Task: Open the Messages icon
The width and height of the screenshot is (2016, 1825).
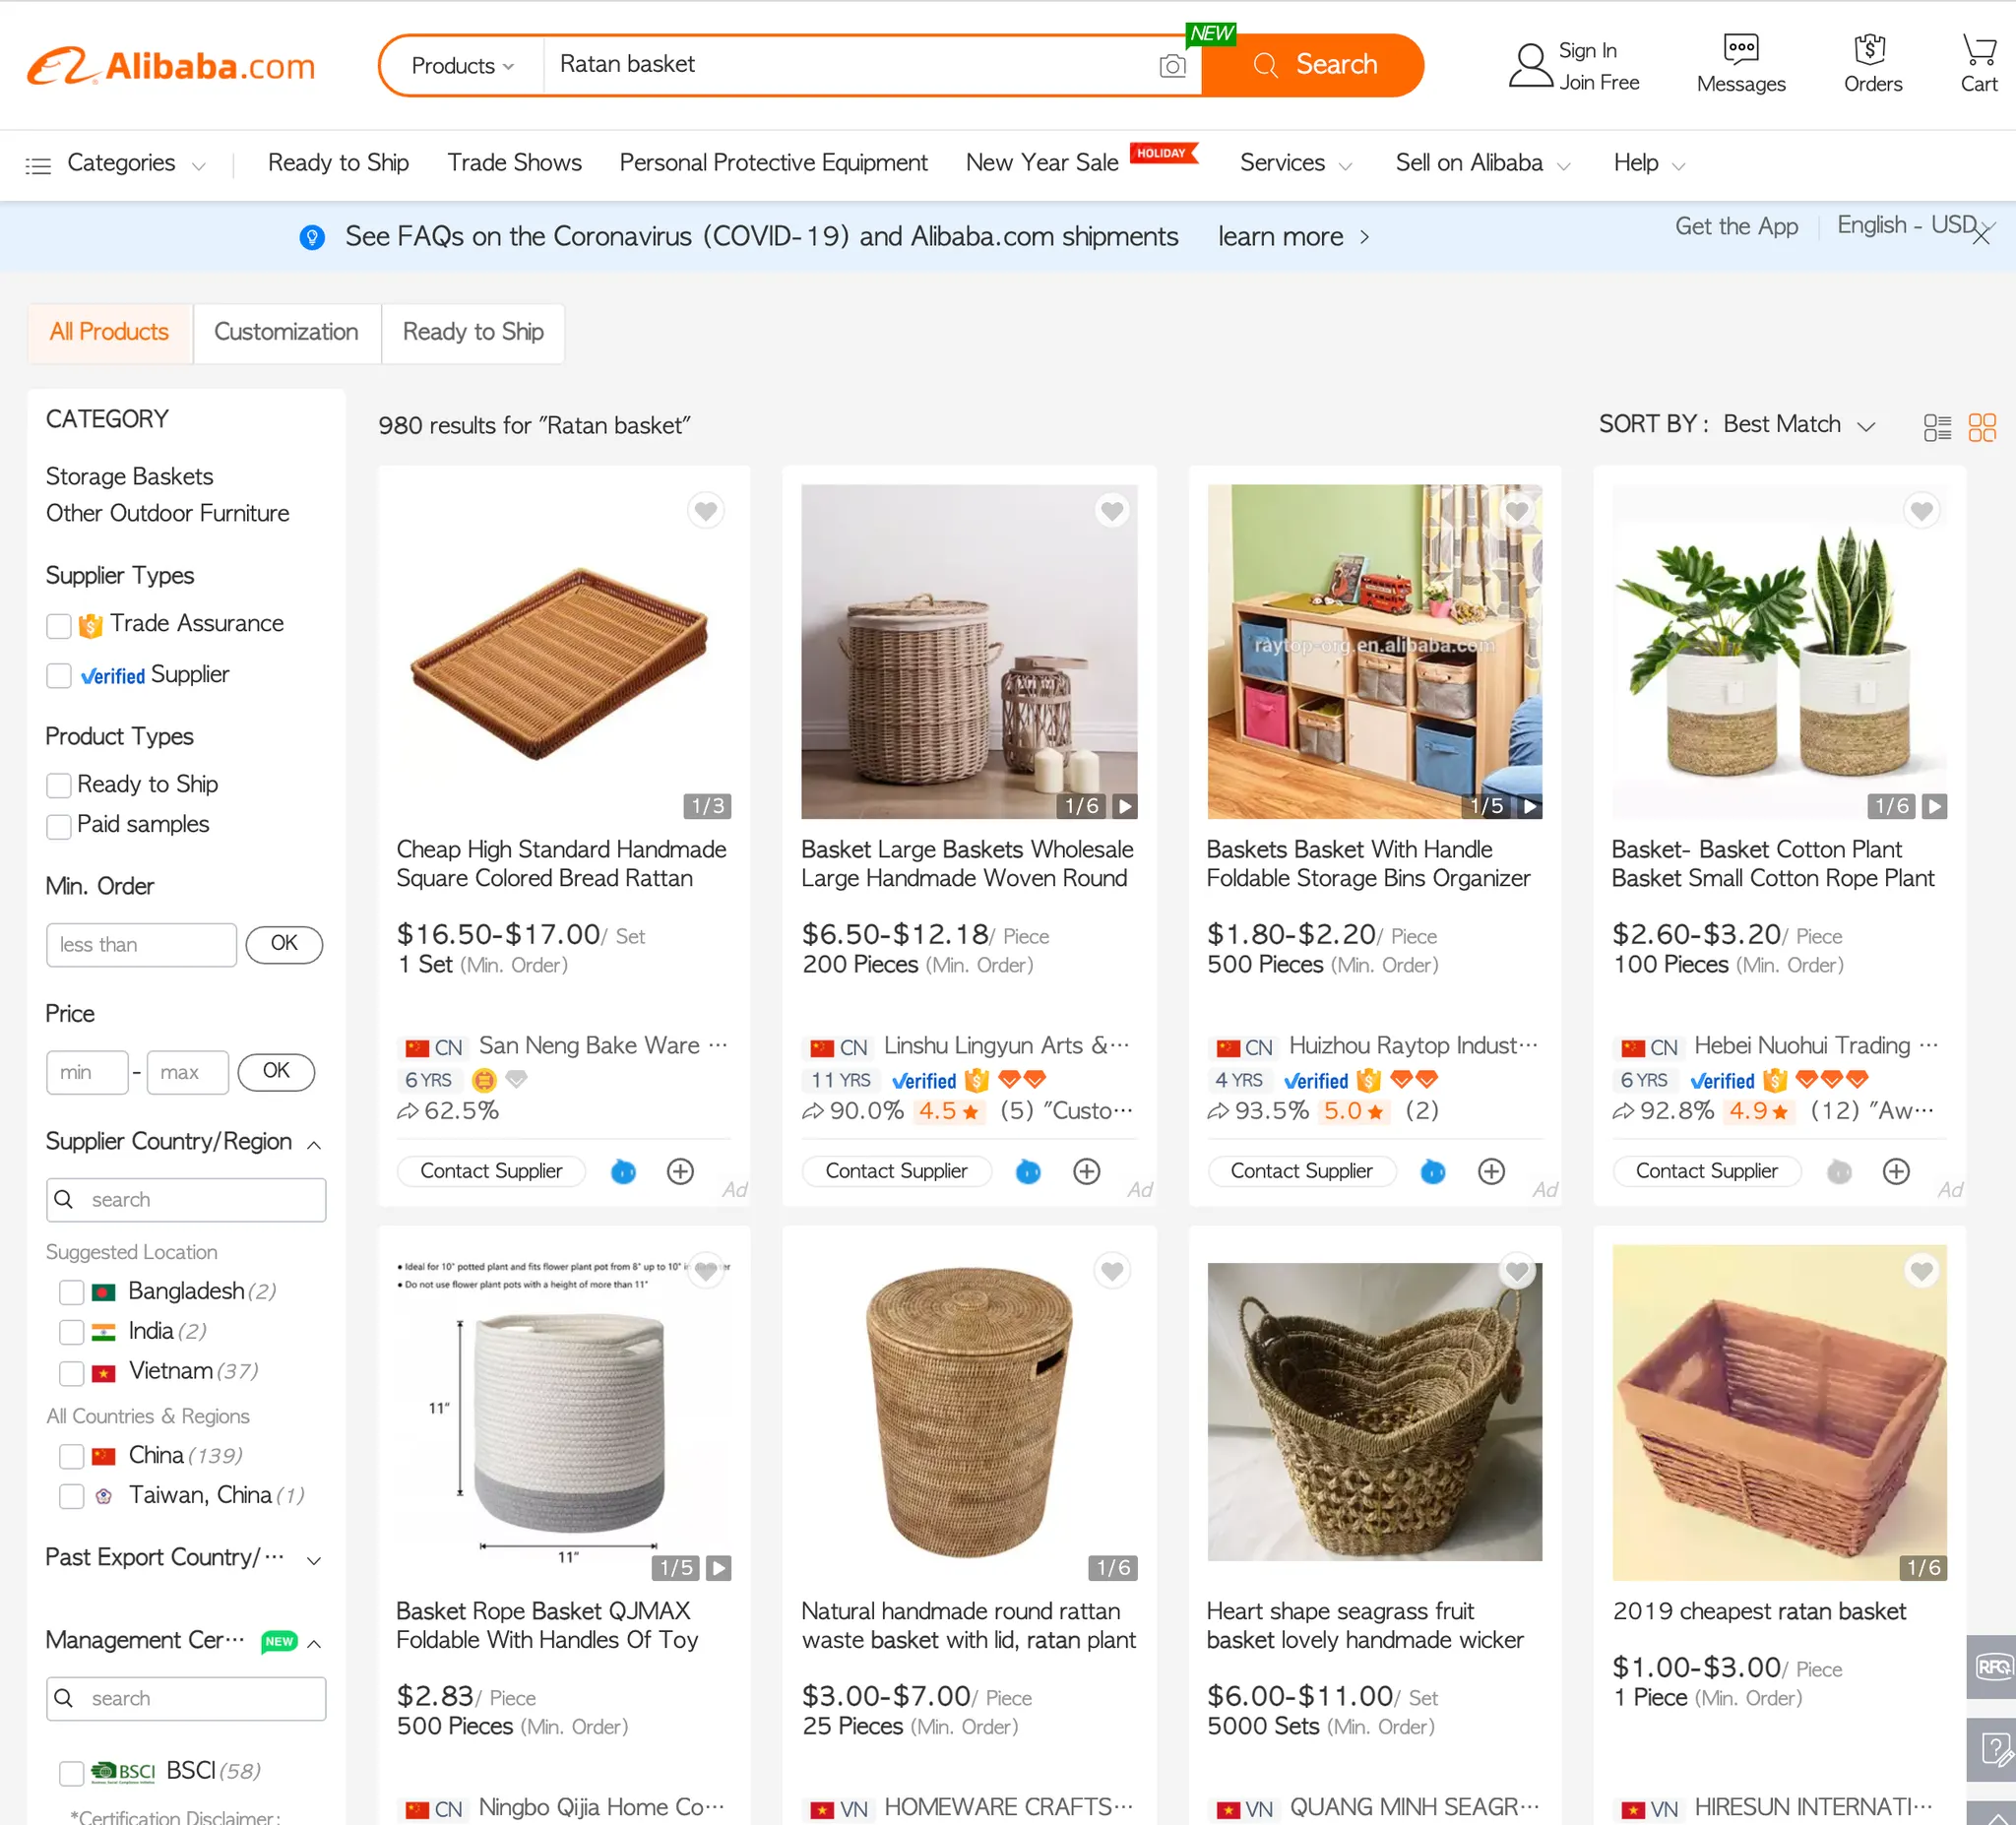Action: pyautogui.click(x=1740, y=64)
